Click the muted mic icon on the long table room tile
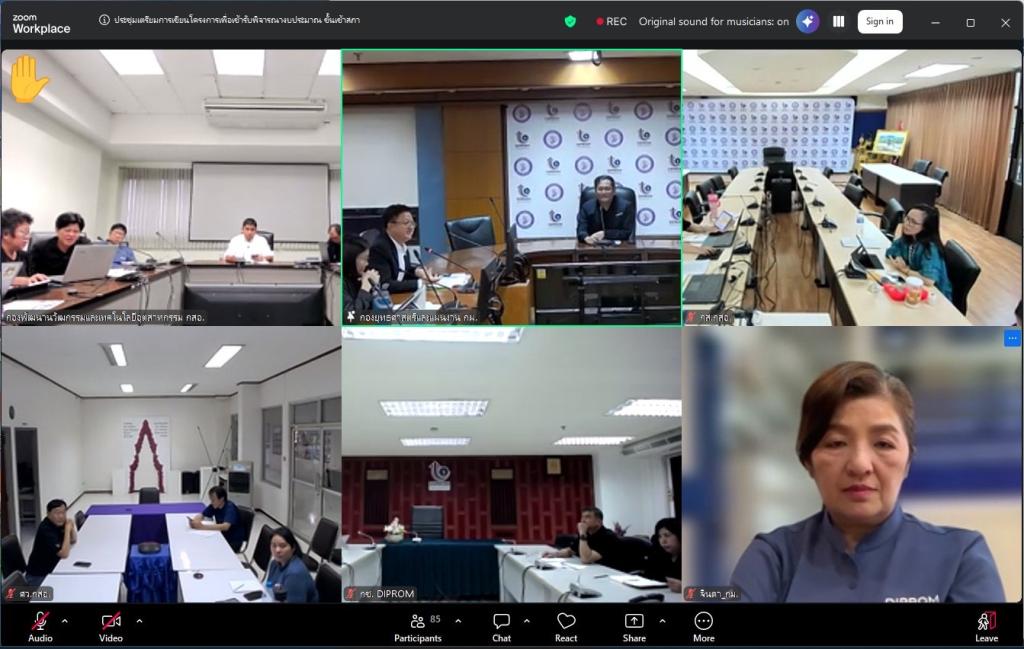 point(691,317)
